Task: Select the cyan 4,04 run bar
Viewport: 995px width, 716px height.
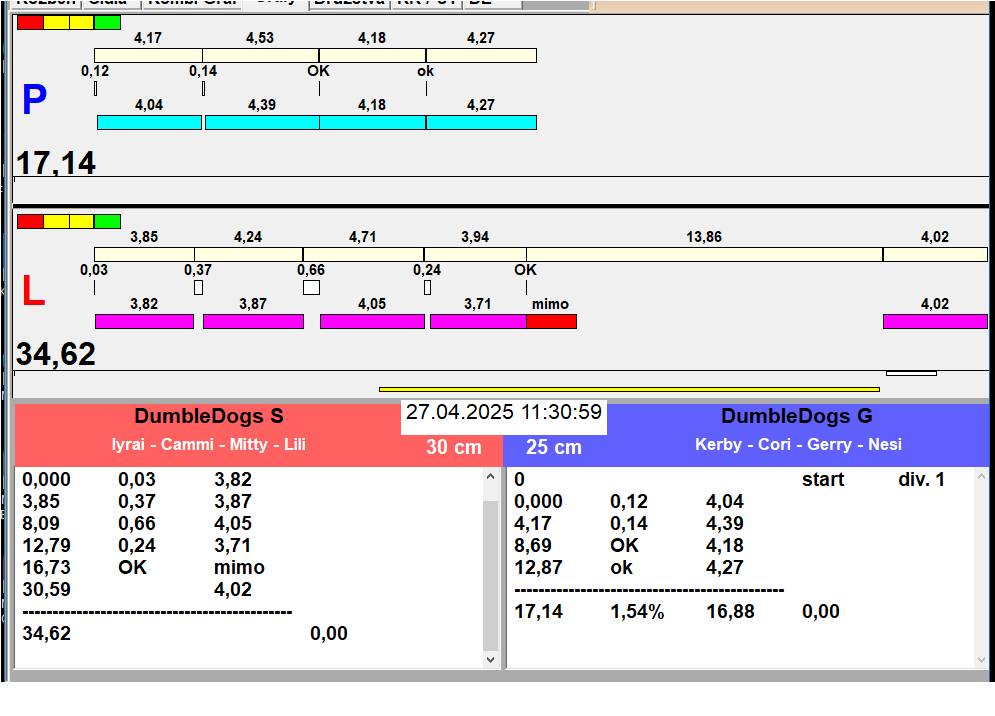Action: pos(149,122)
